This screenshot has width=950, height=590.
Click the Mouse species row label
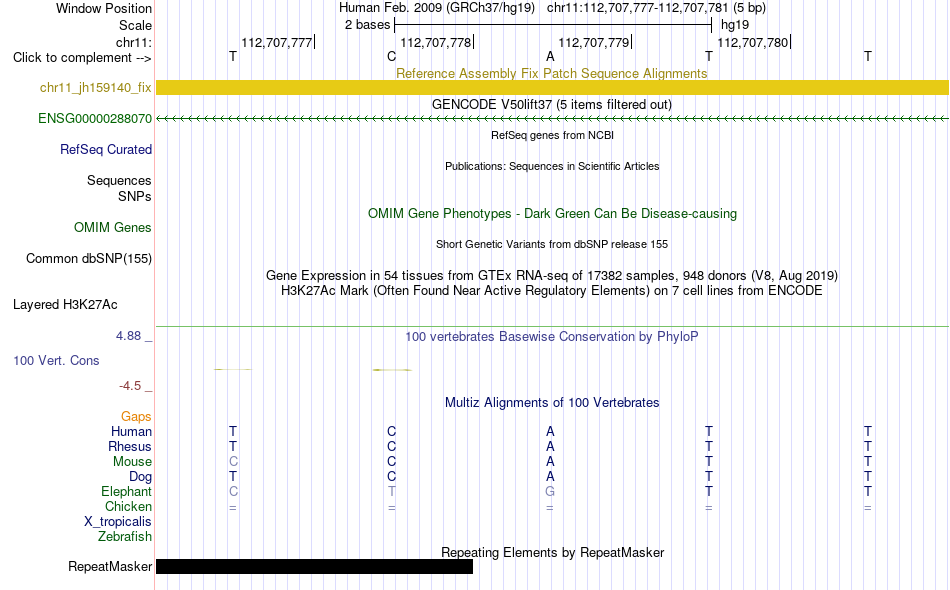pos(132,462)
